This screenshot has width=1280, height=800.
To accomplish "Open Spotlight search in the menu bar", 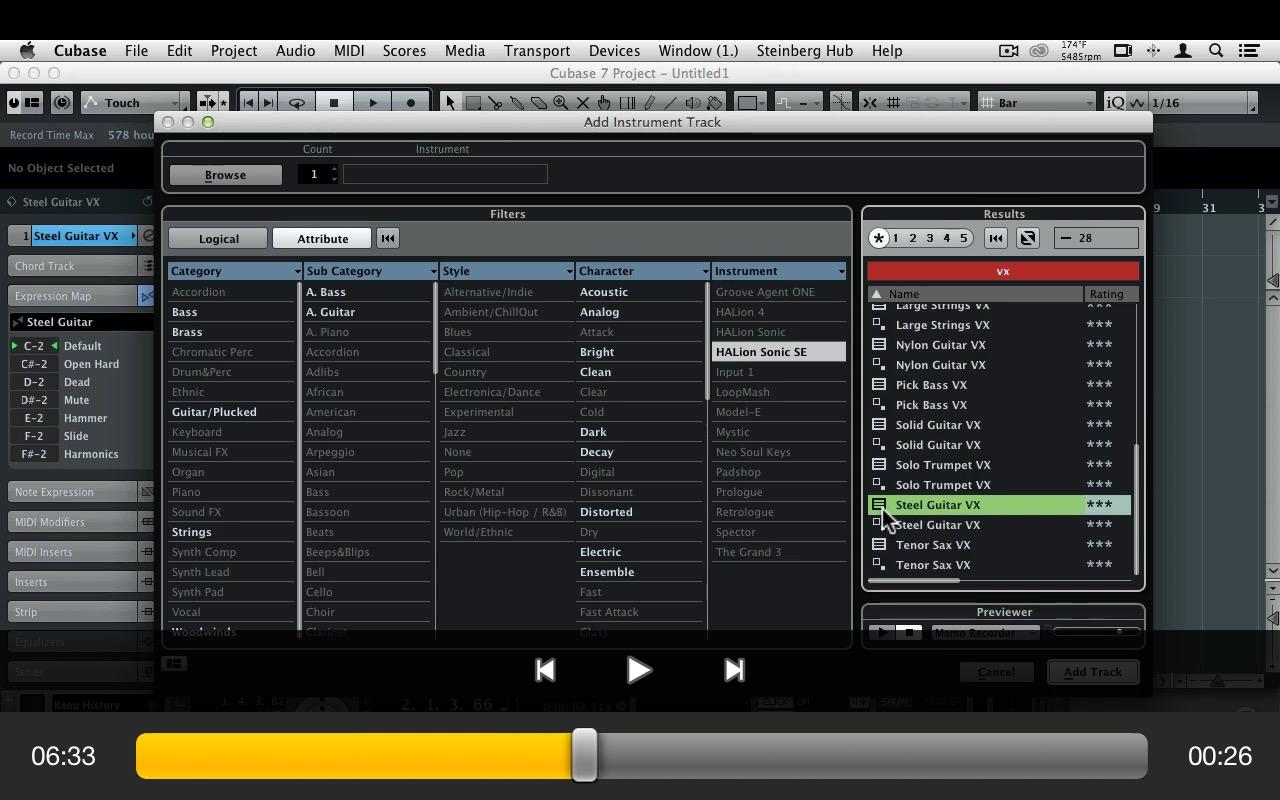I will [1216, 50].
